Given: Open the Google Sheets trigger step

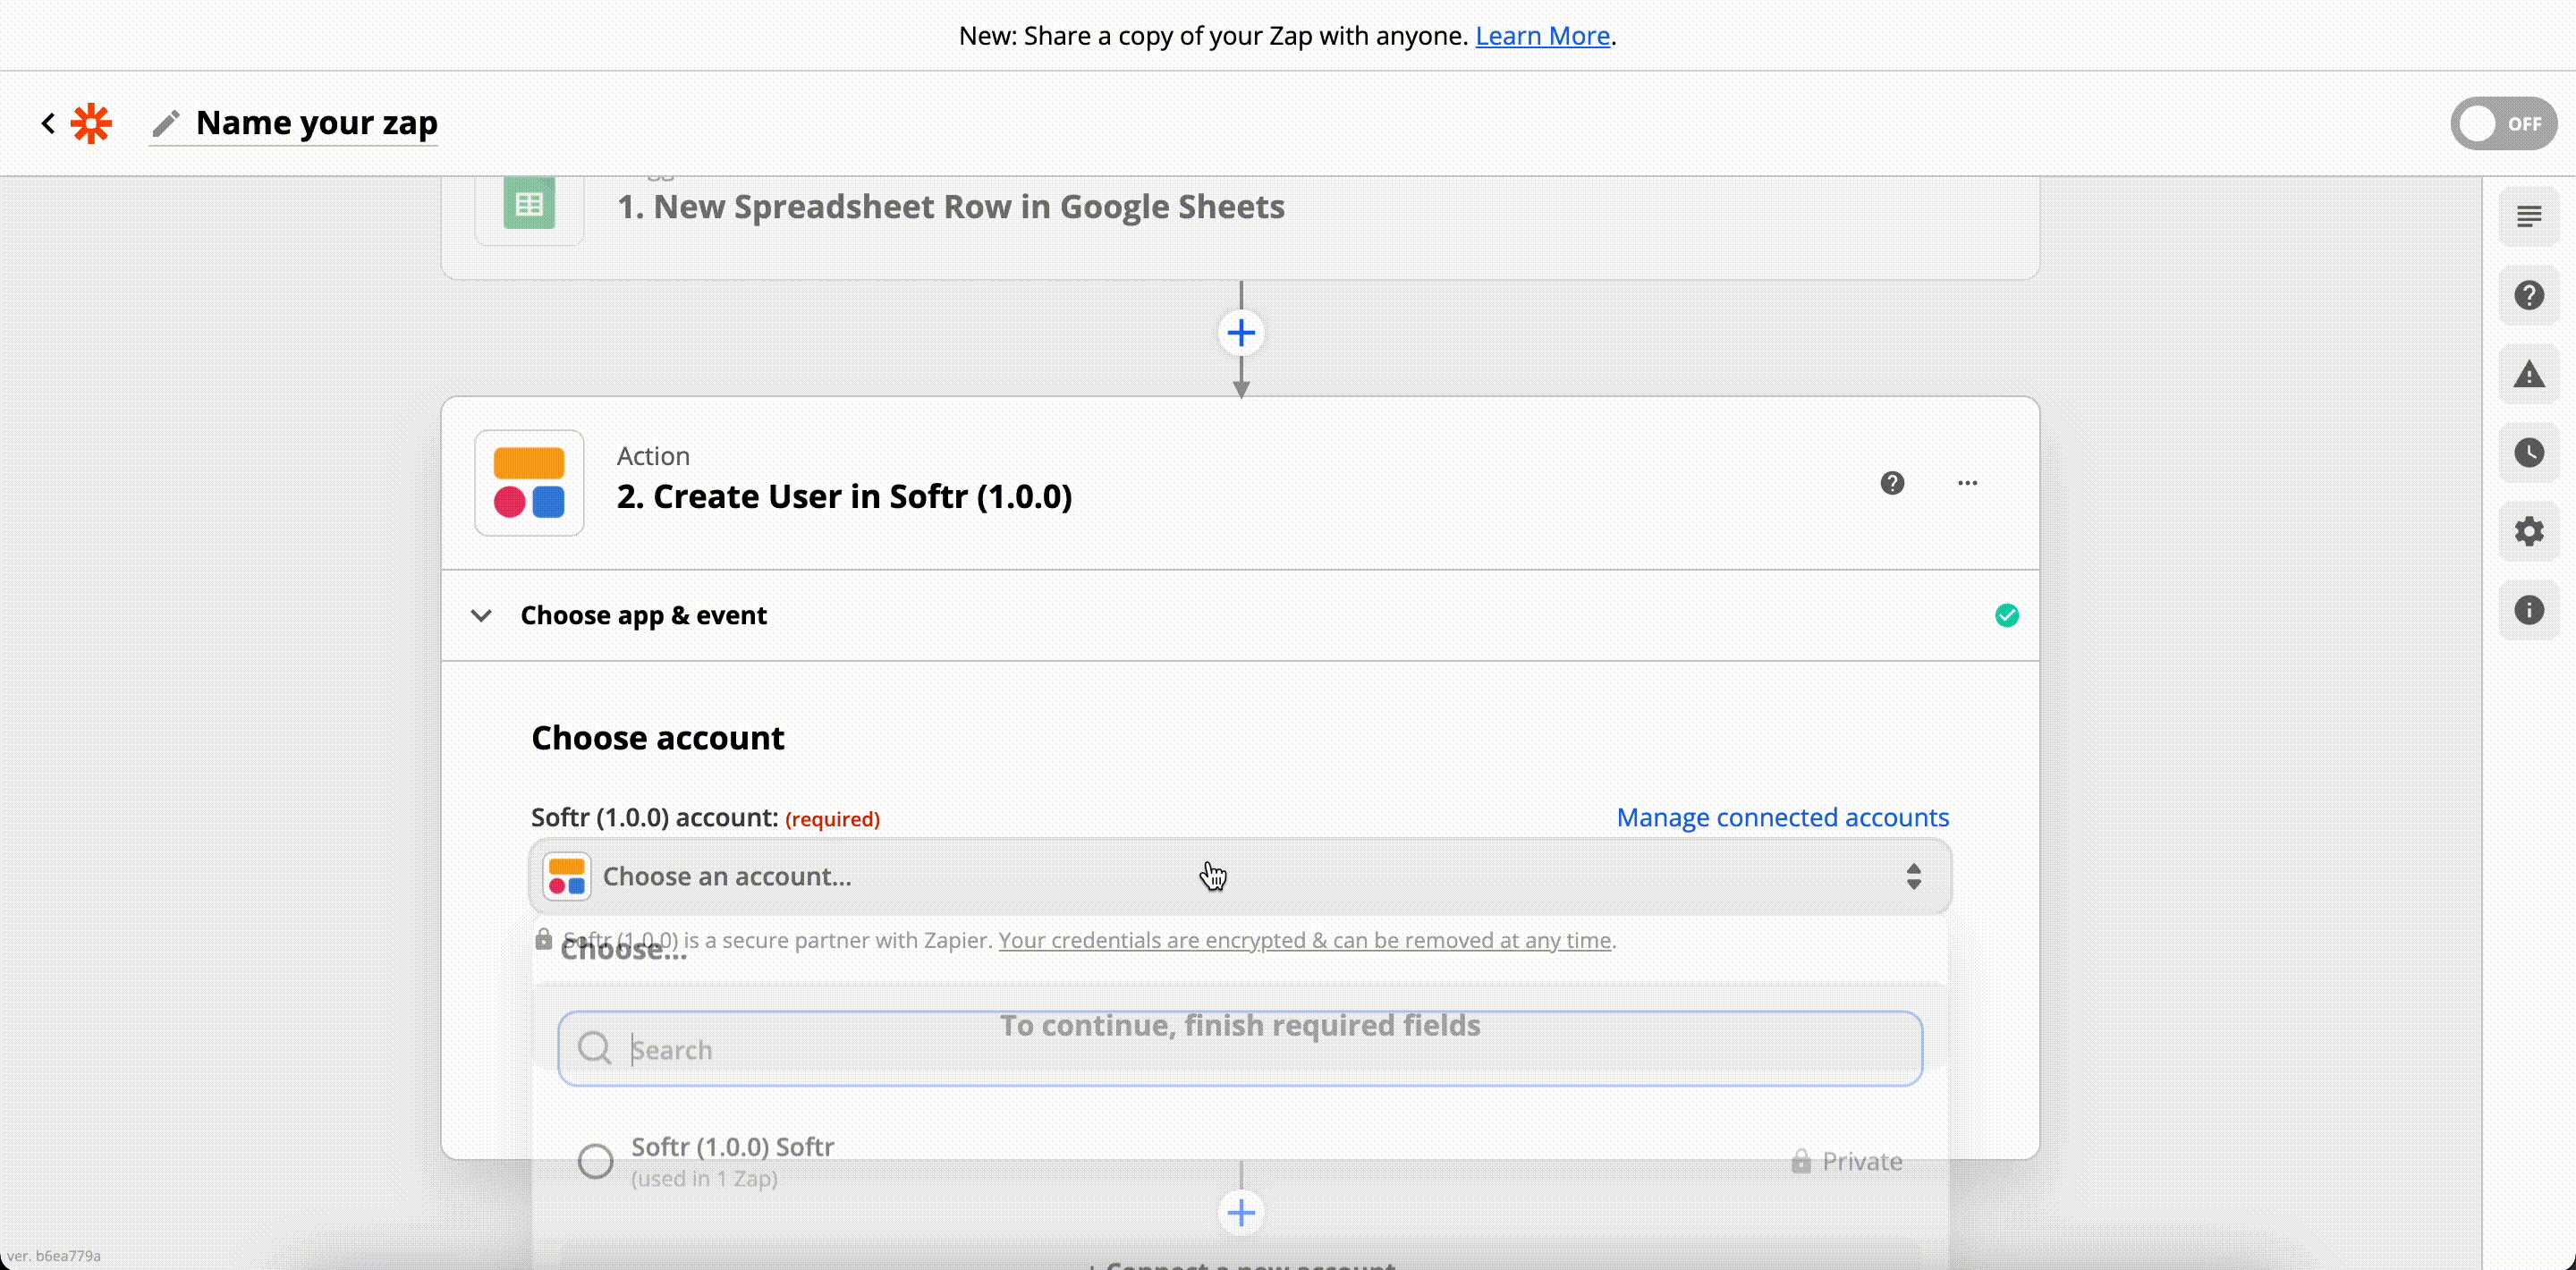Looking at the screenshot, I should [x=950, y=207].
